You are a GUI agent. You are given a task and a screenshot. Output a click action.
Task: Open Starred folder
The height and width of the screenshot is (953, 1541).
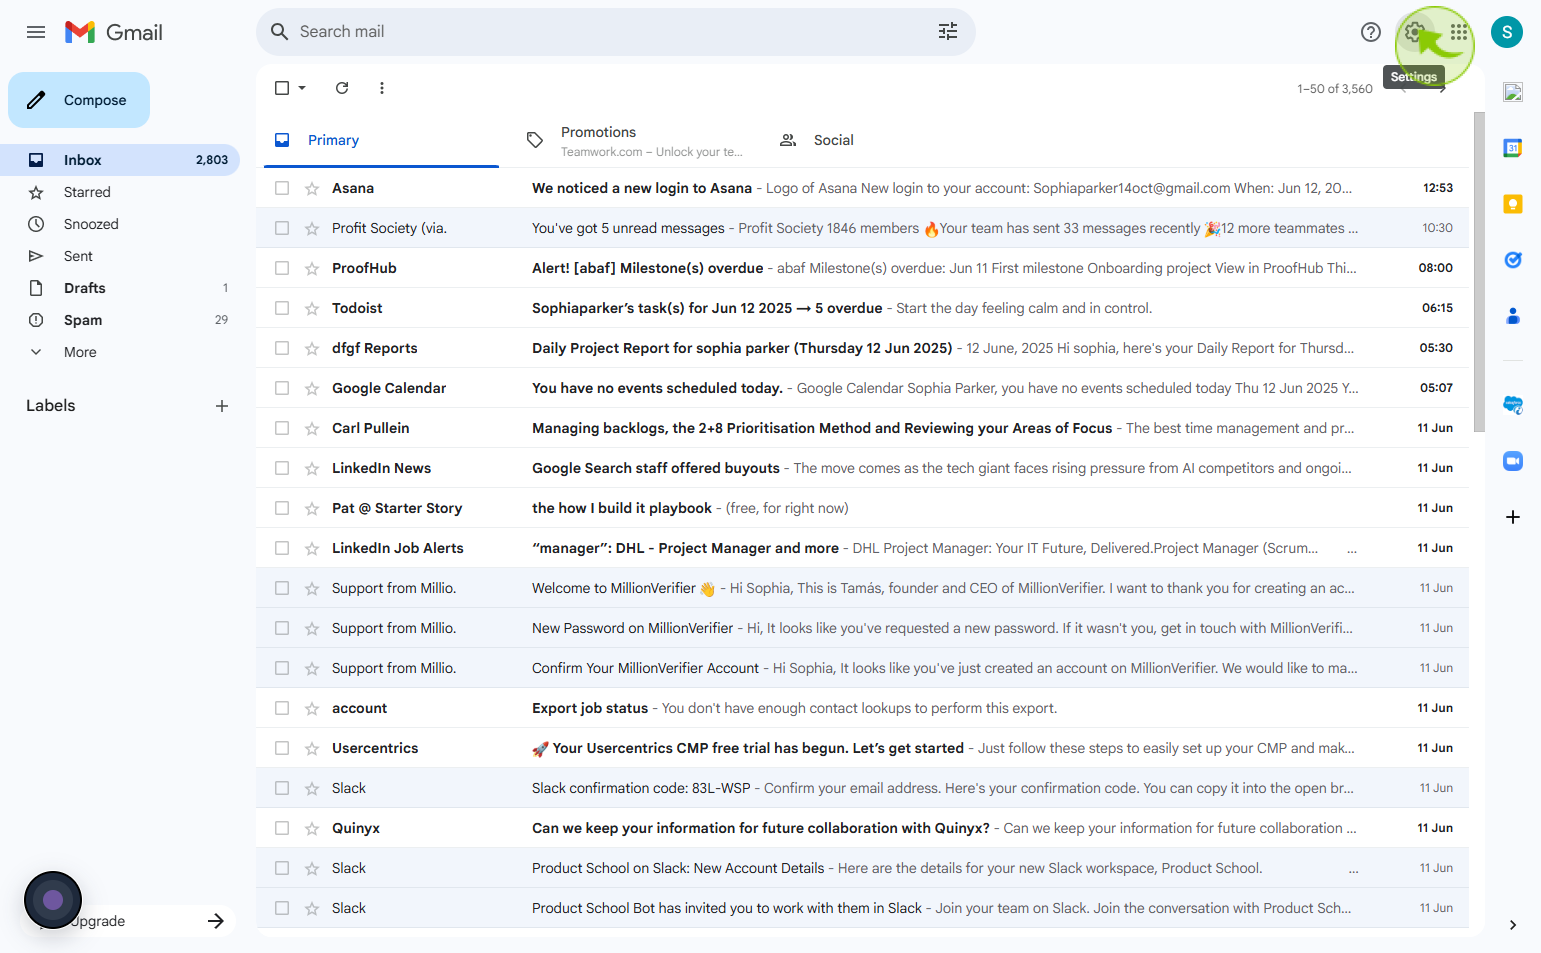point(120,192)
